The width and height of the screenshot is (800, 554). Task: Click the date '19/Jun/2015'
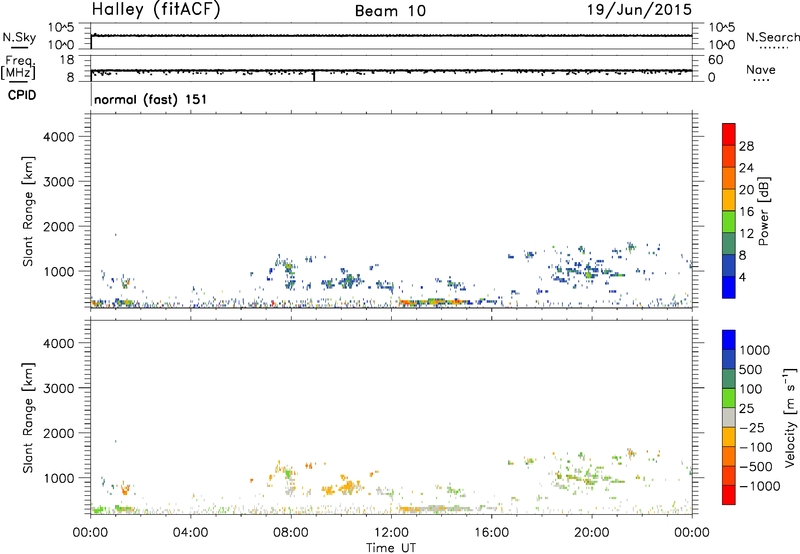click(x=639, y=10)
